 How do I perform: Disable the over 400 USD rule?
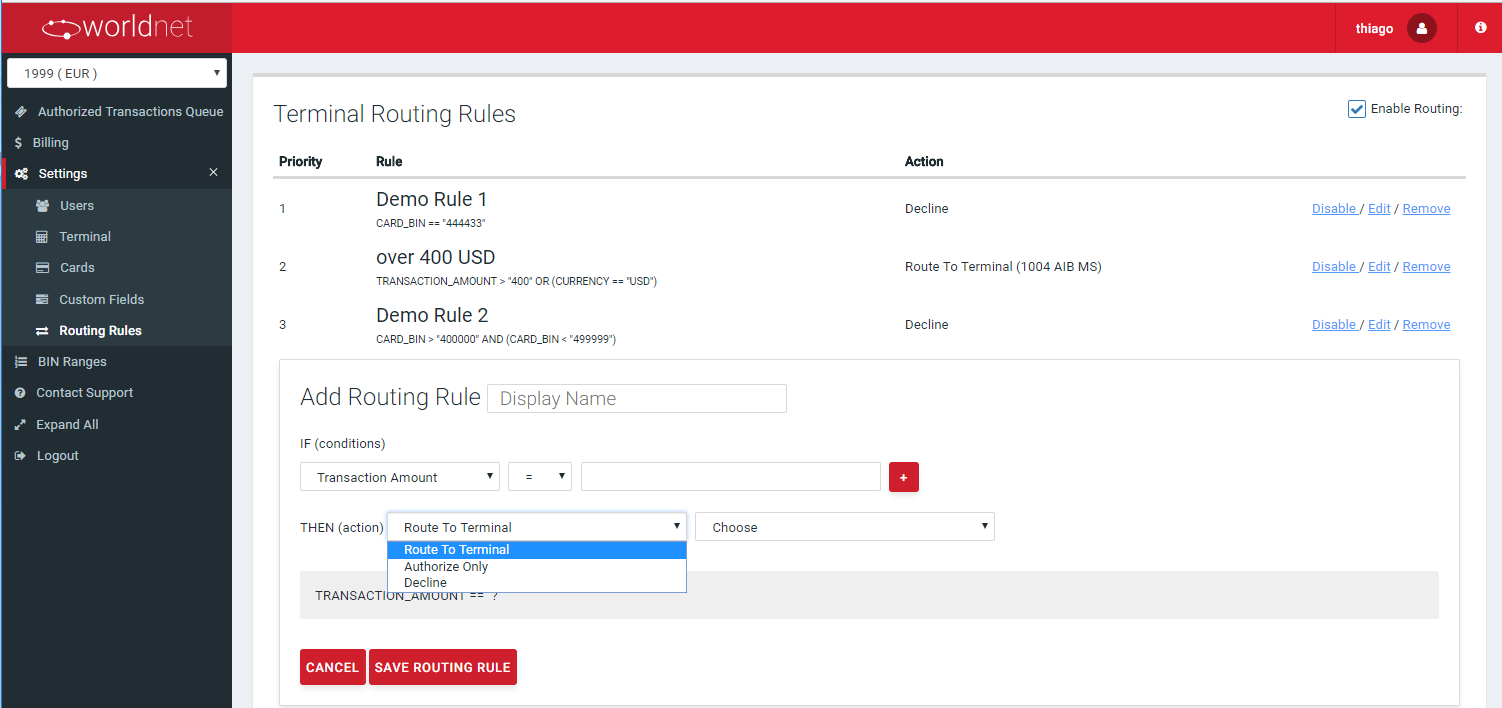coord(1334,267)
